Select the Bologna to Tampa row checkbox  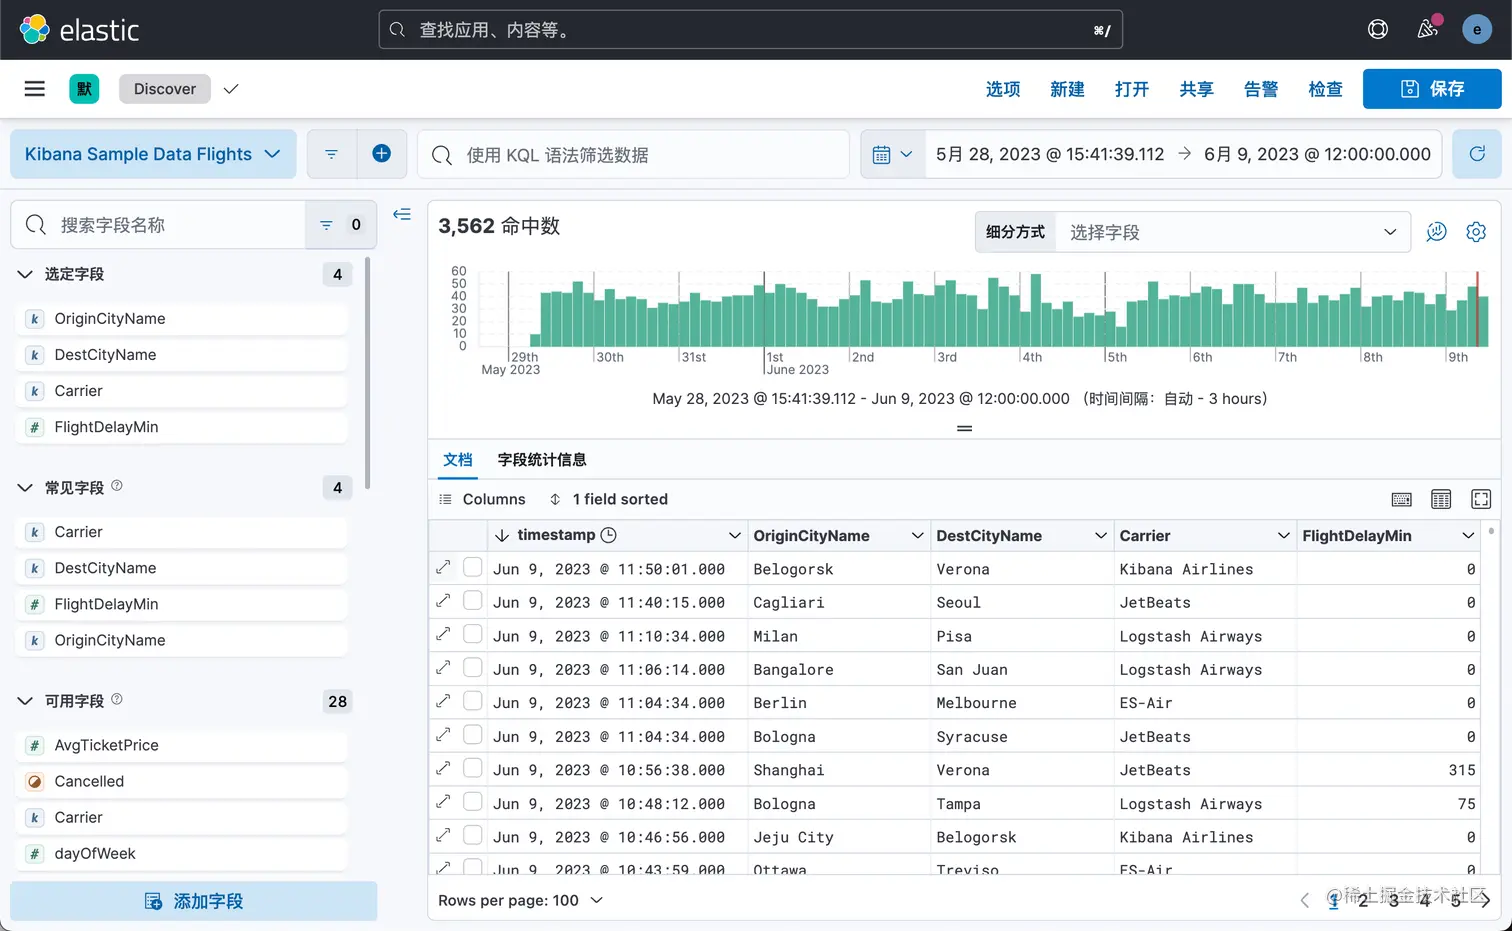click(x=473, y=801)
